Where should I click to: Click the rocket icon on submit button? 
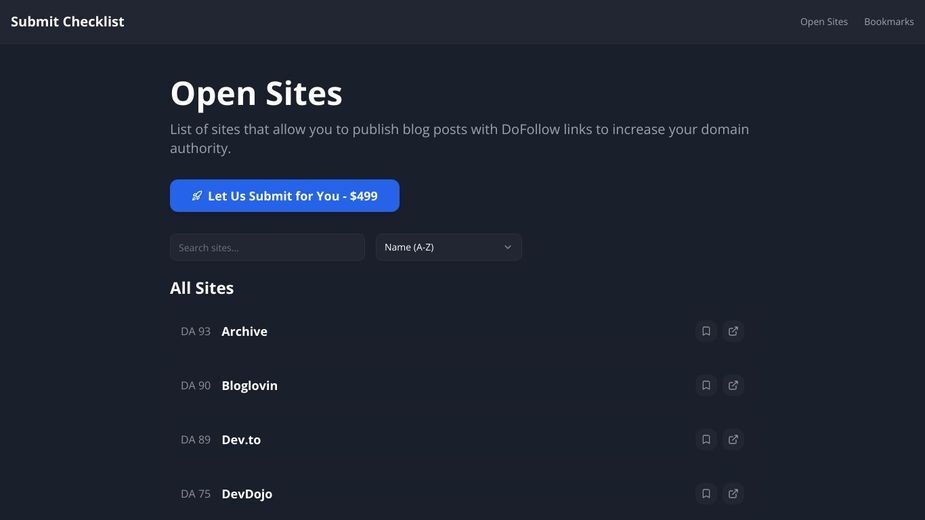point(197,196)
